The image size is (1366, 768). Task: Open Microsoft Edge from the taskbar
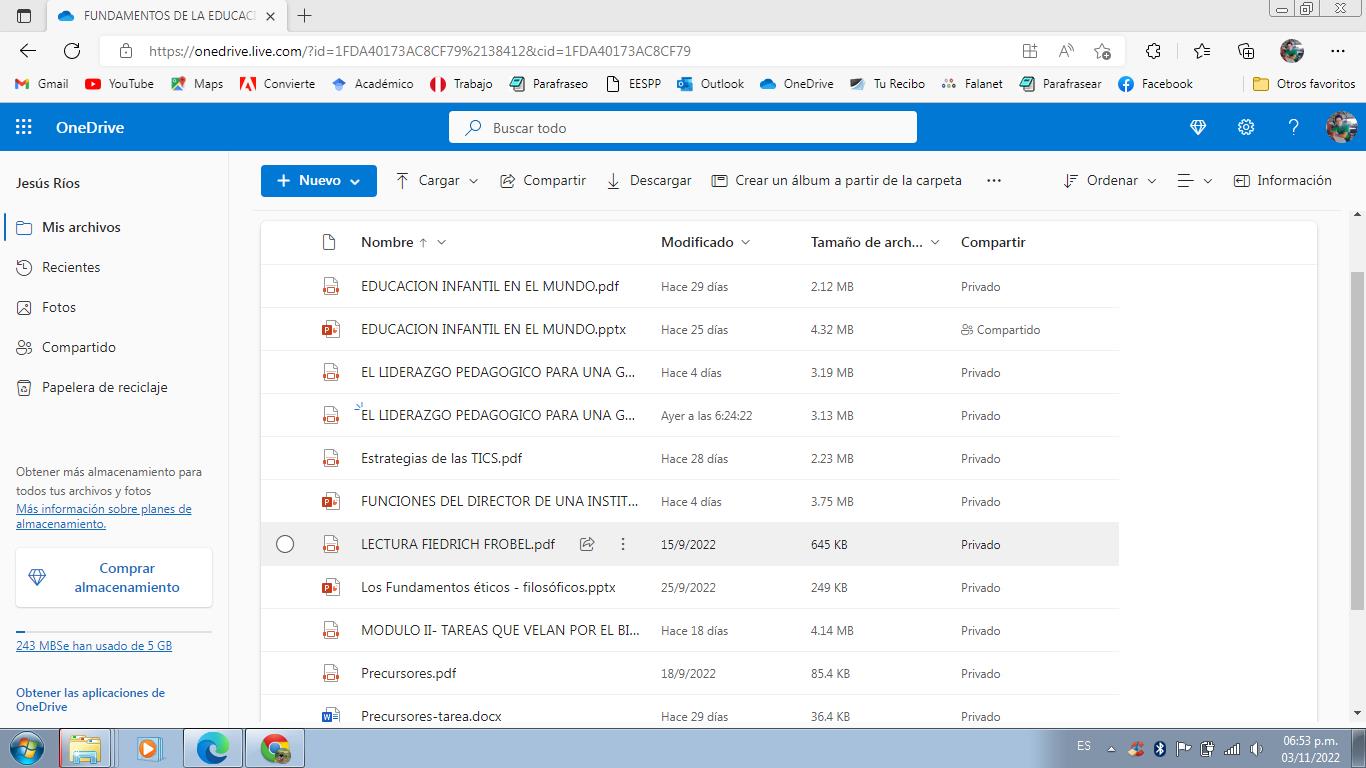point(212,748)
